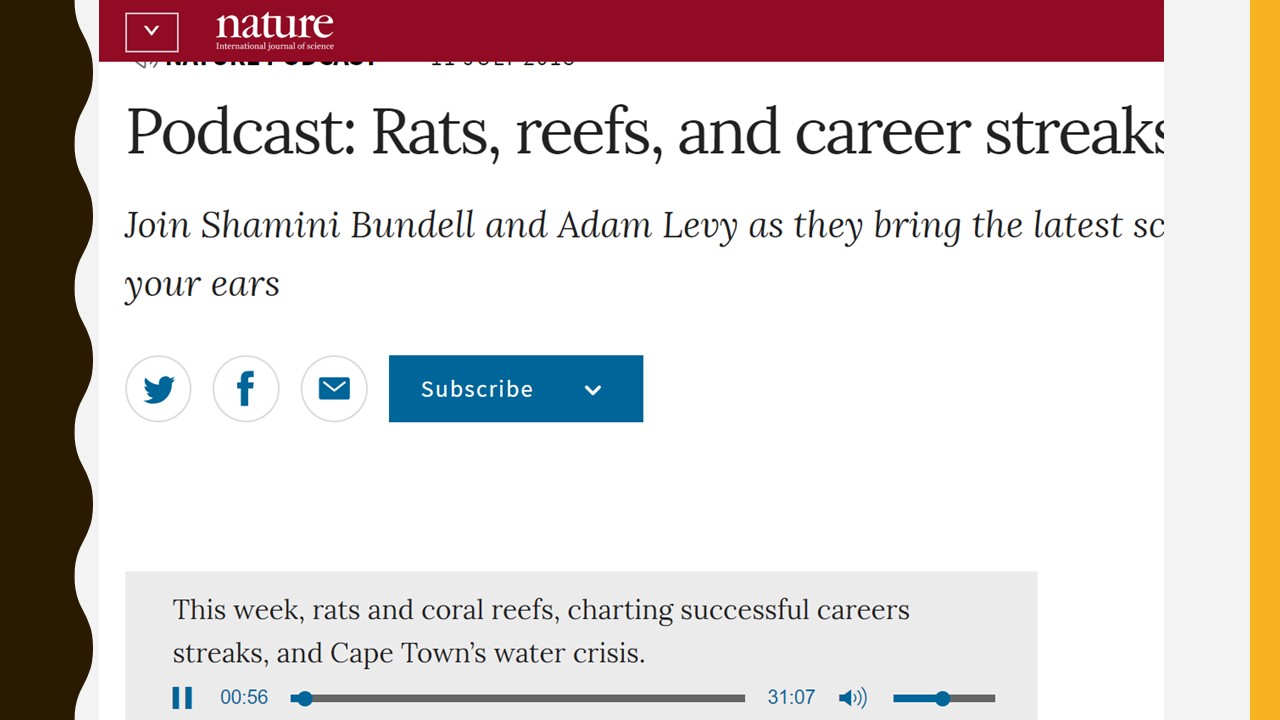
Task: Click the podcast speaker icon beside category
Action: click(146, 59)
